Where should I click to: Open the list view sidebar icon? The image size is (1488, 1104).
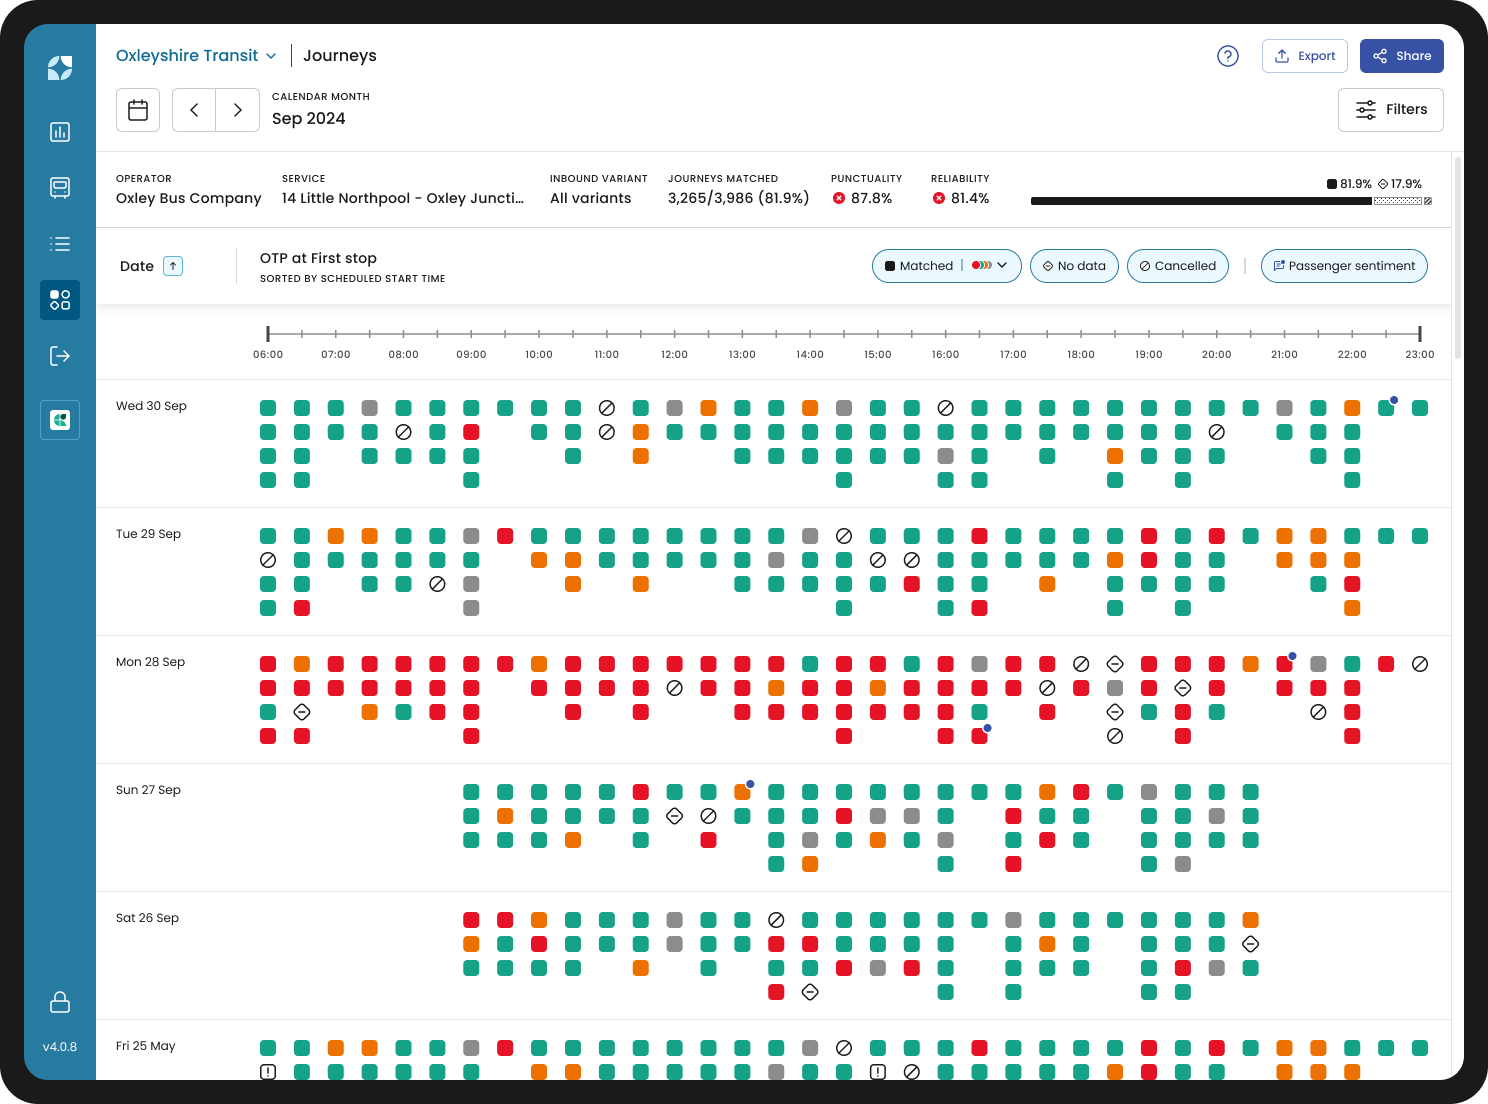tap(60, 244)
